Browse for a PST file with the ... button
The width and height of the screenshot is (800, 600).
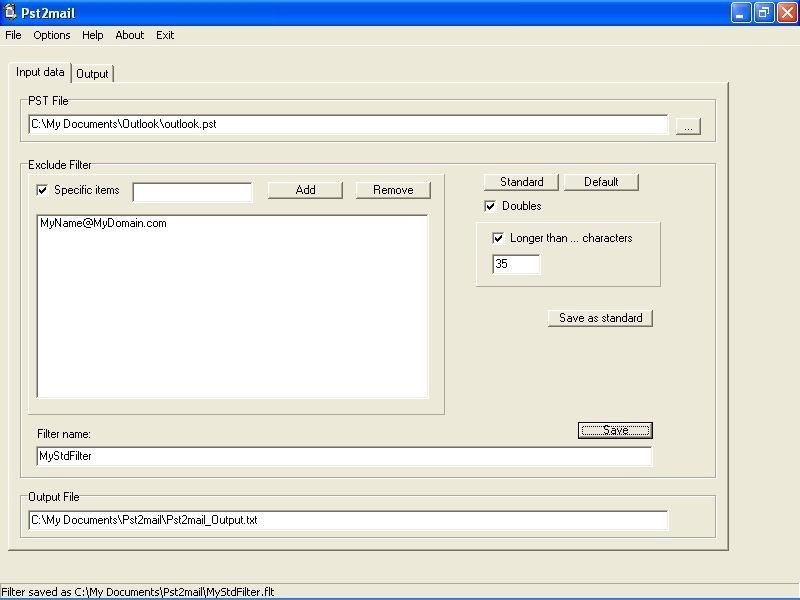pos(688,127)
